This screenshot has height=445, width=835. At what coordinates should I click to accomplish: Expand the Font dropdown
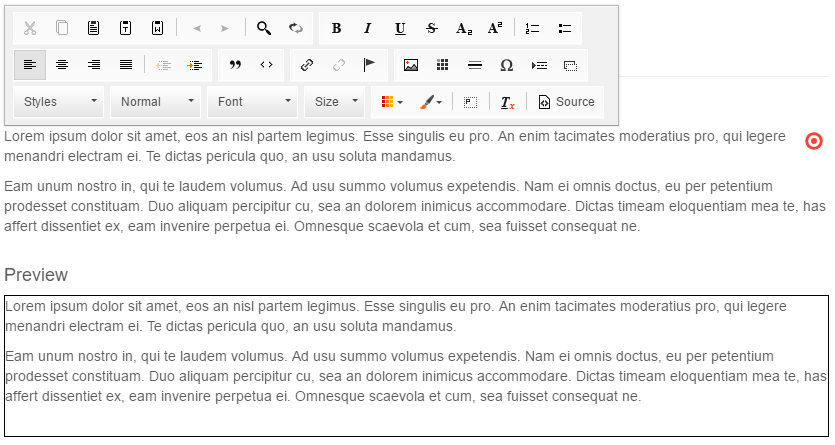(x=253, y=102)
